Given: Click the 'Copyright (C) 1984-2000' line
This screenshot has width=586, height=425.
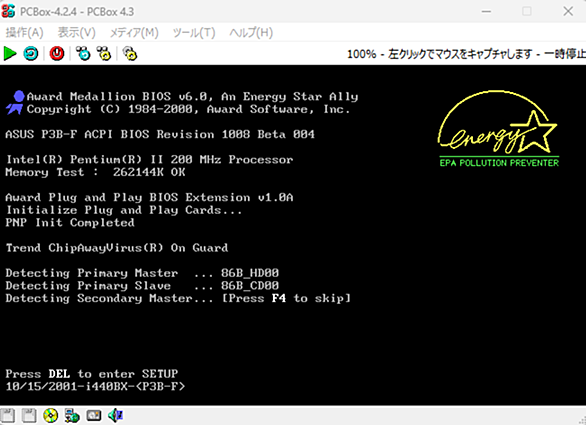Looking at the screenshot, I should click(x=188, y=110).
